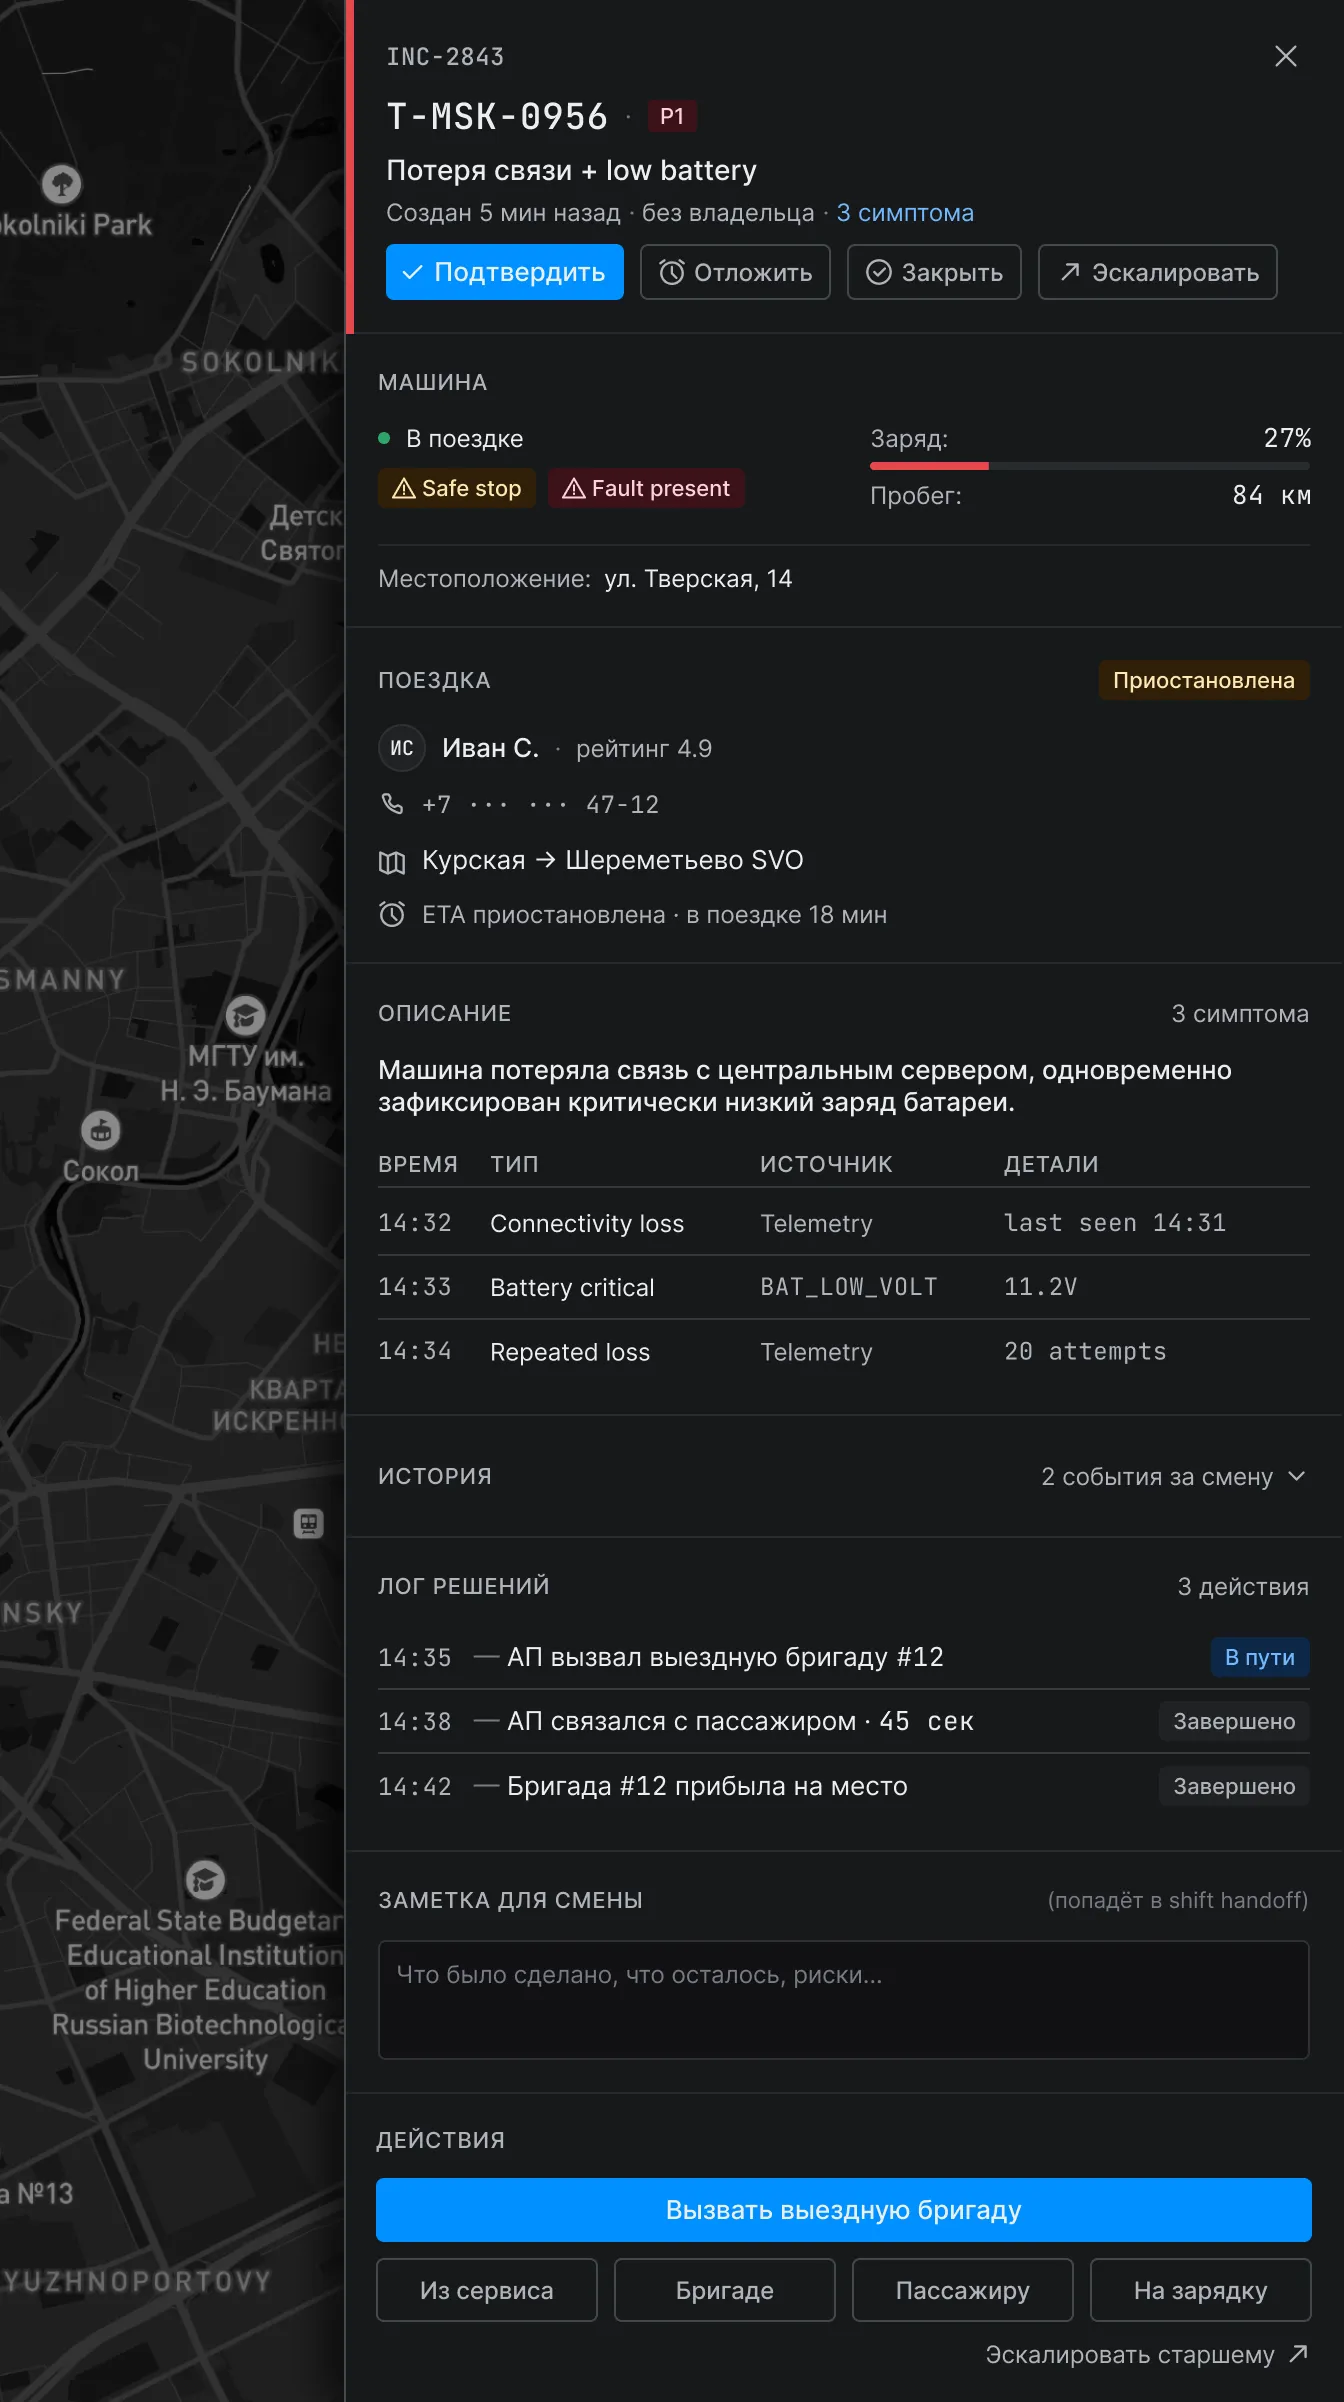The width and height of the screenshot is (1344, 2402).
Task: Select the Connectivity loss symptom row
Action: 844,1223
